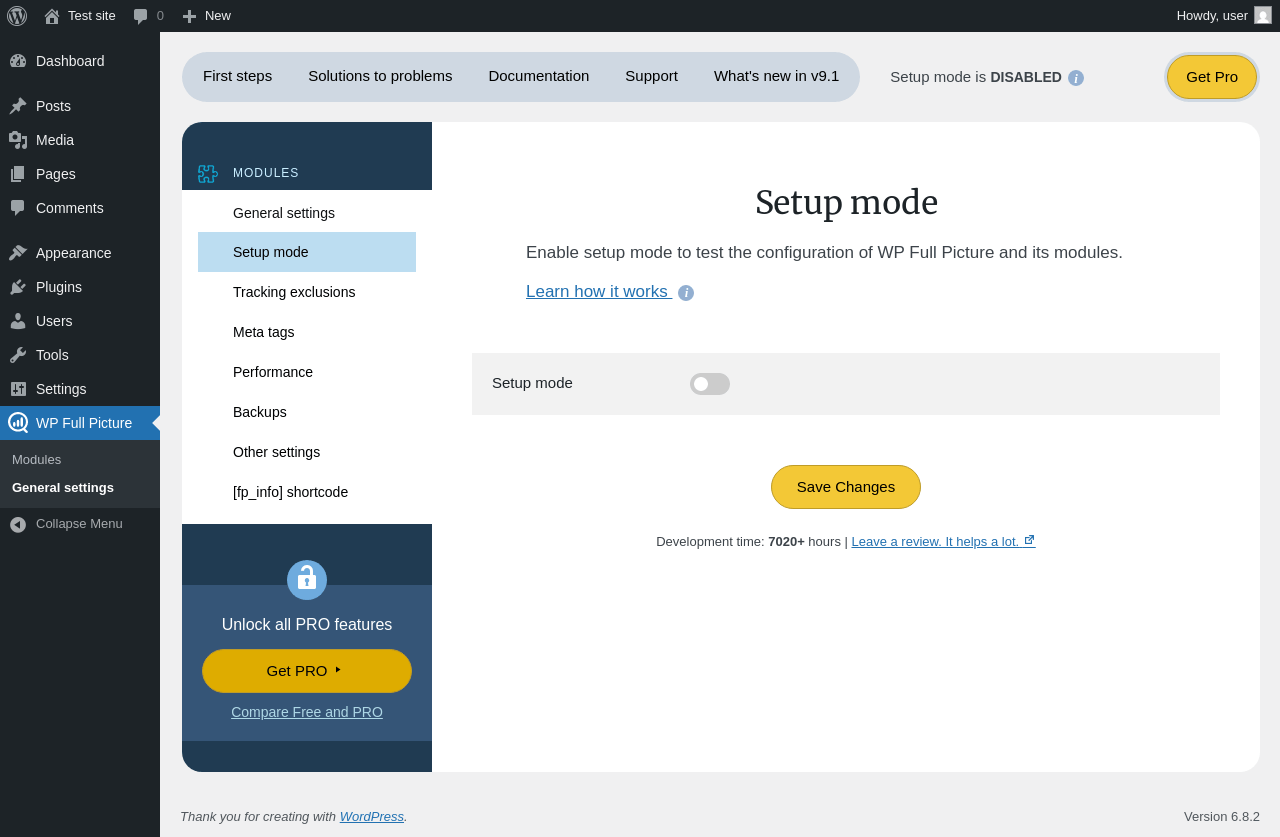Select Setup mode menu item
Screen dimensions: 1280x837
coord(307,252)
